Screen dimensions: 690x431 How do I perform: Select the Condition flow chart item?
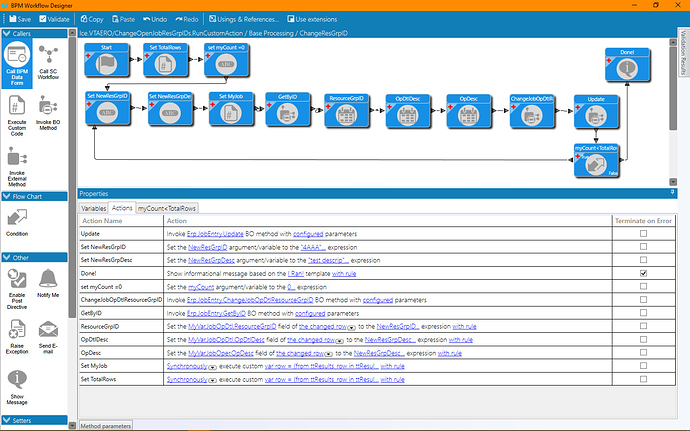tap(17, 222)
